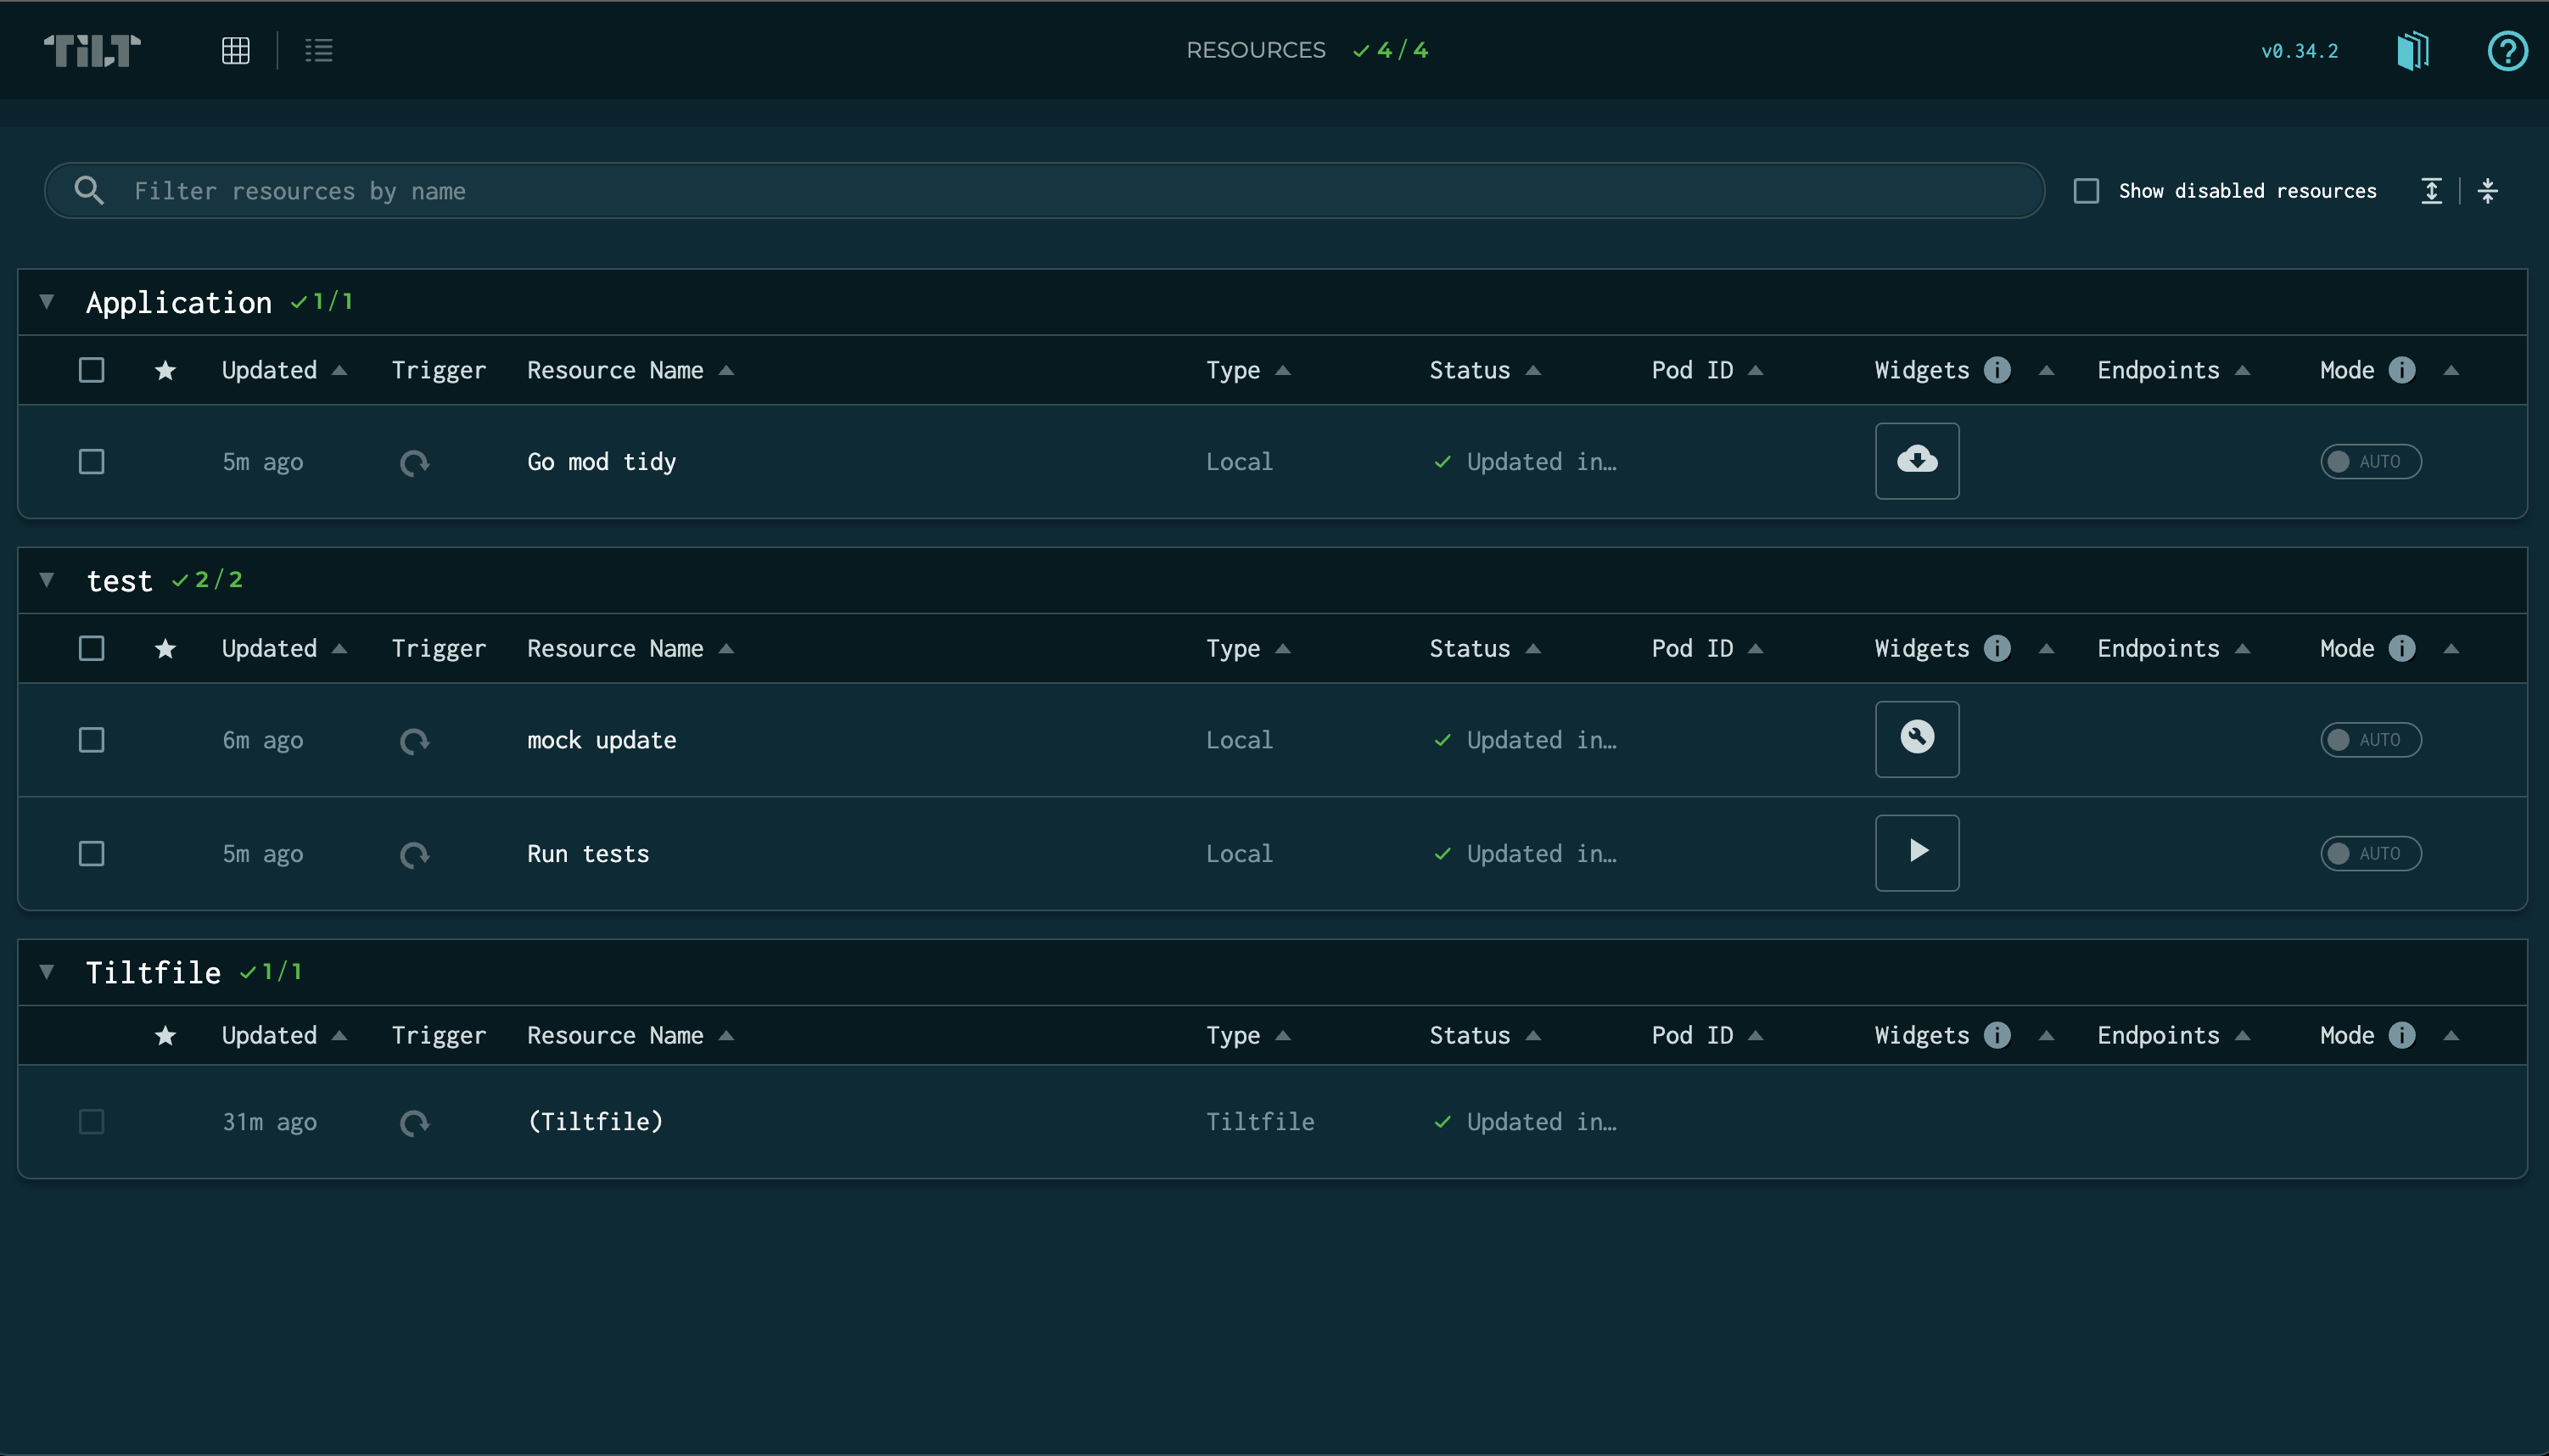Collapse the Tiltfile group

click(47, 971)
